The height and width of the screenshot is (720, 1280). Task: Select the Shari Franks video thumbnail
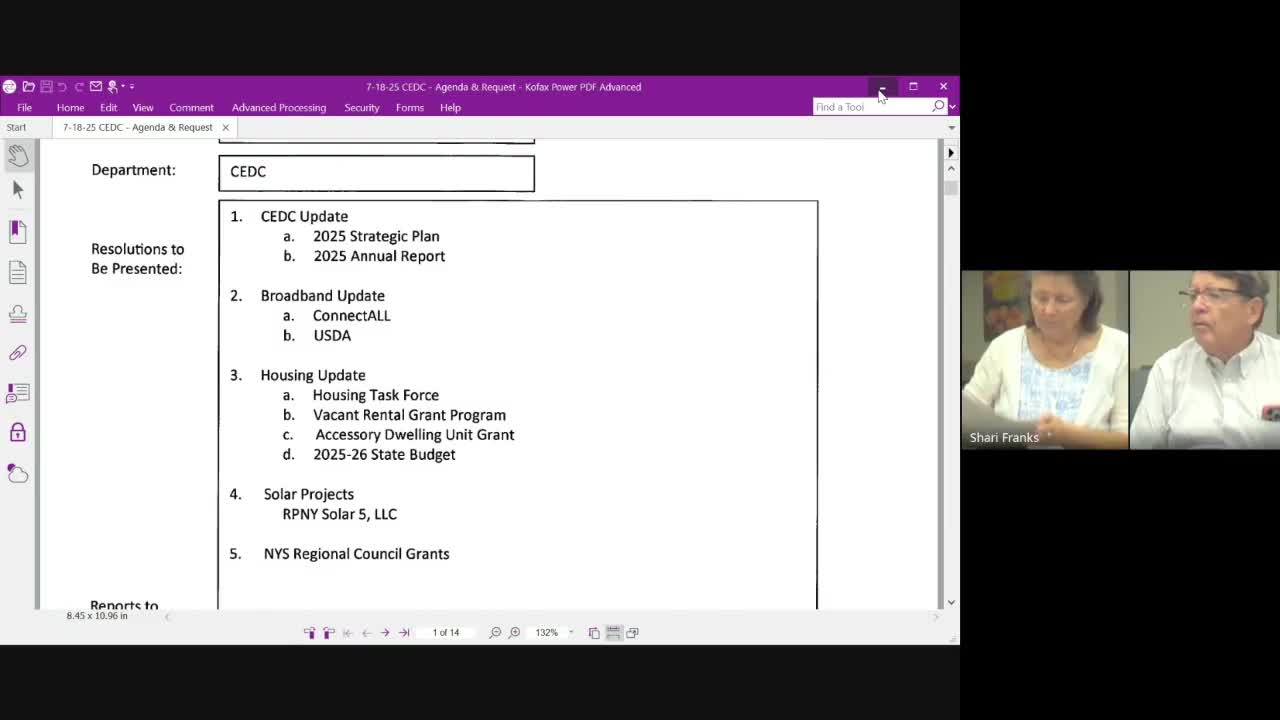tap(1044, 360)
